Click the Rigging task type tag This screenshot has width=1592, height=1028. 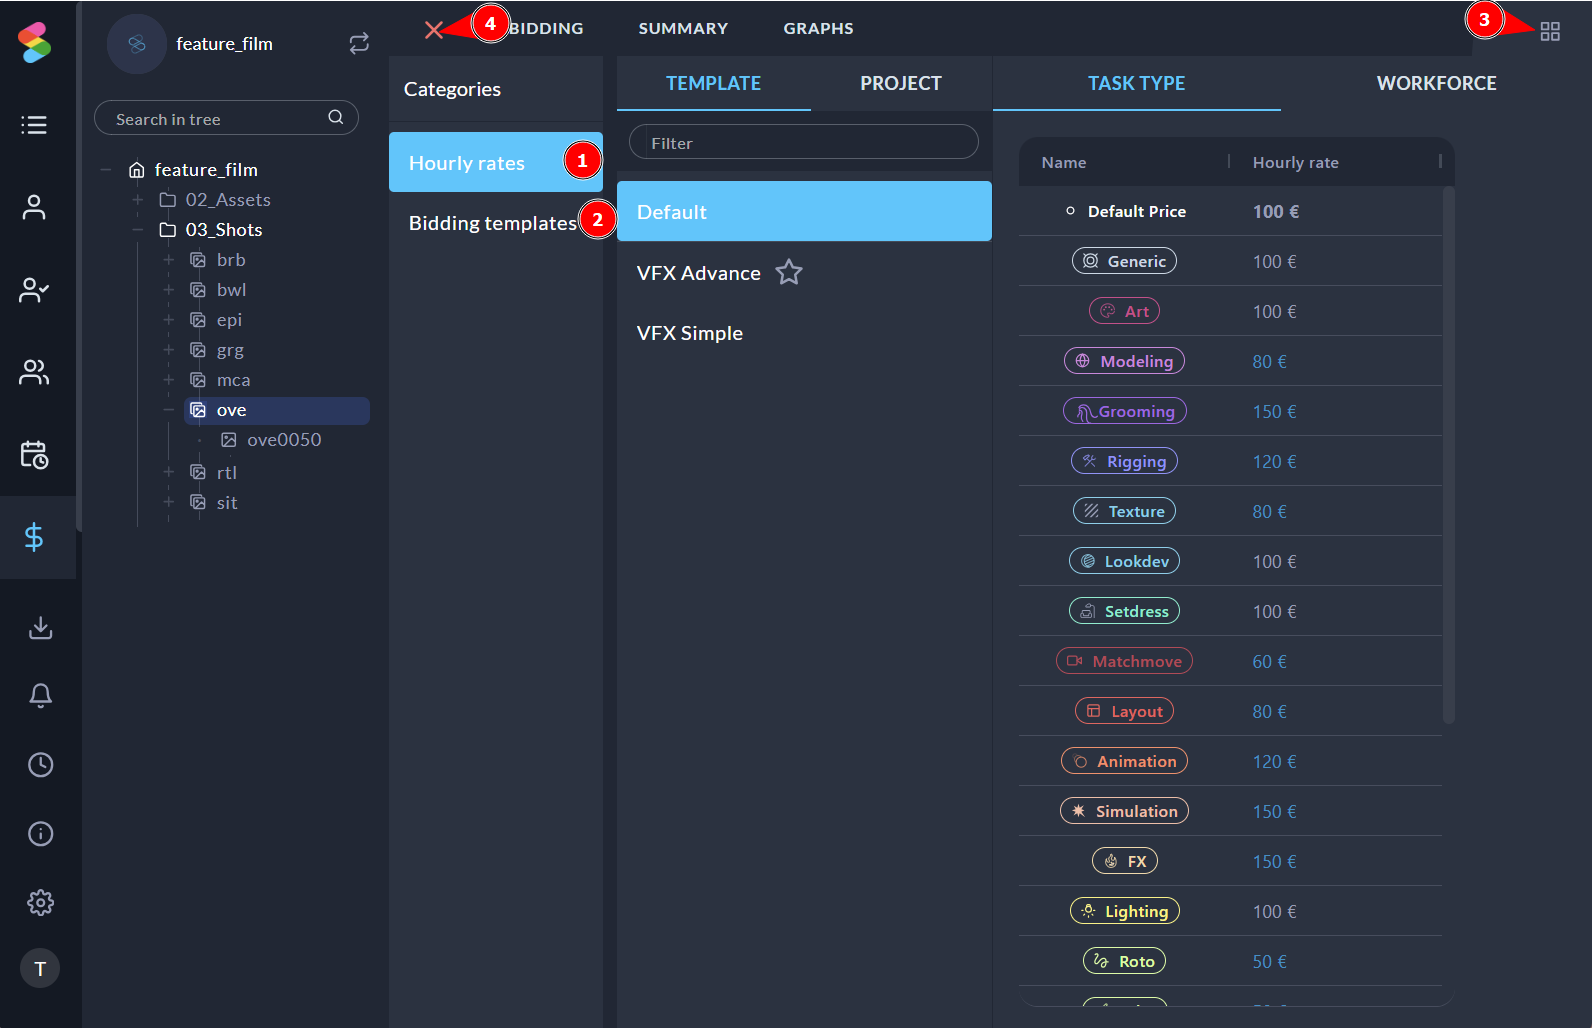pyautogui.click(x=1124, y=461)
